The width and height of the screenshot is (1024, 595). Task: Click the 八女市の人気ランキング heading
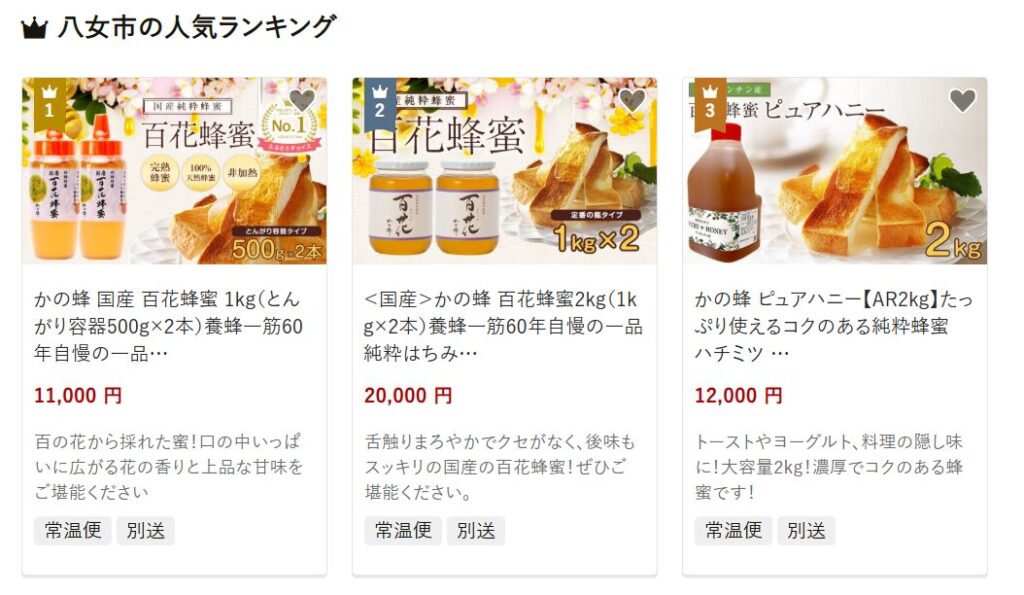coord(197,28)
